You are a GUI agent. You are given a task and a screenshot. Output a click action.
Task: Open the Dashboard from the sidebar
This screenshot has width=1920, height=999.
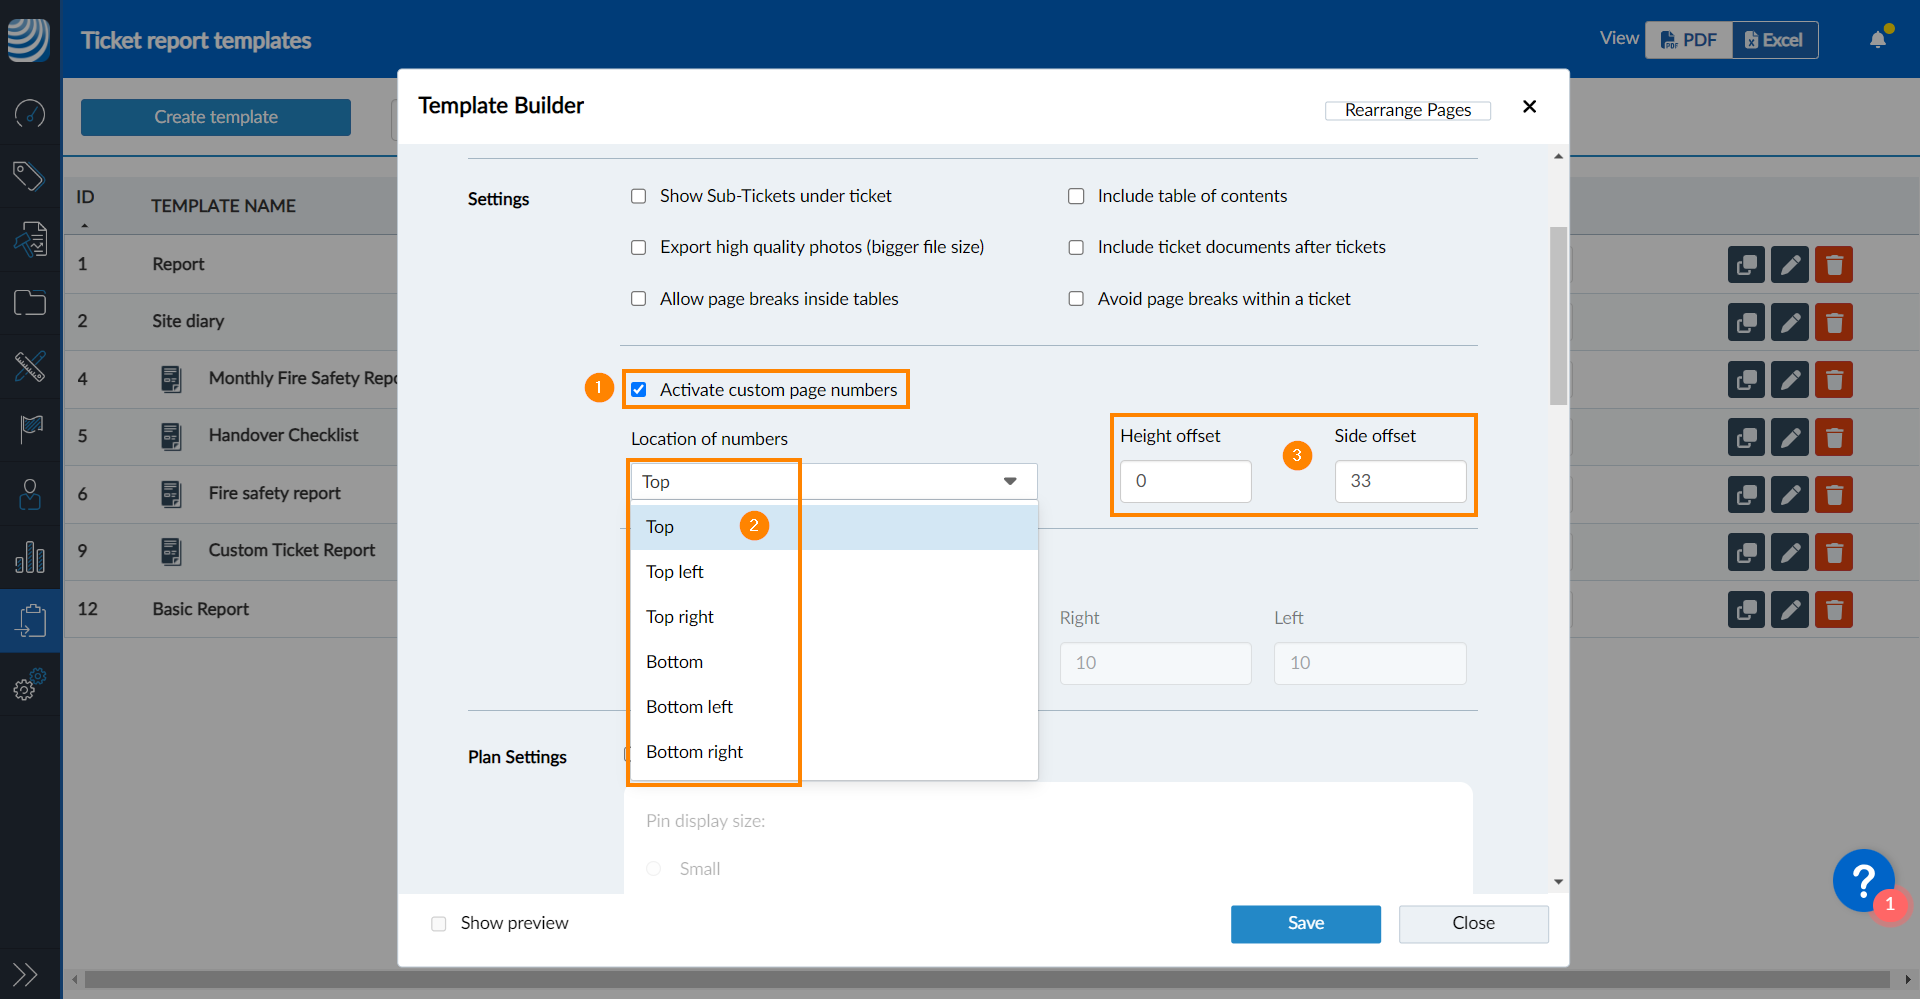point(30,114)
